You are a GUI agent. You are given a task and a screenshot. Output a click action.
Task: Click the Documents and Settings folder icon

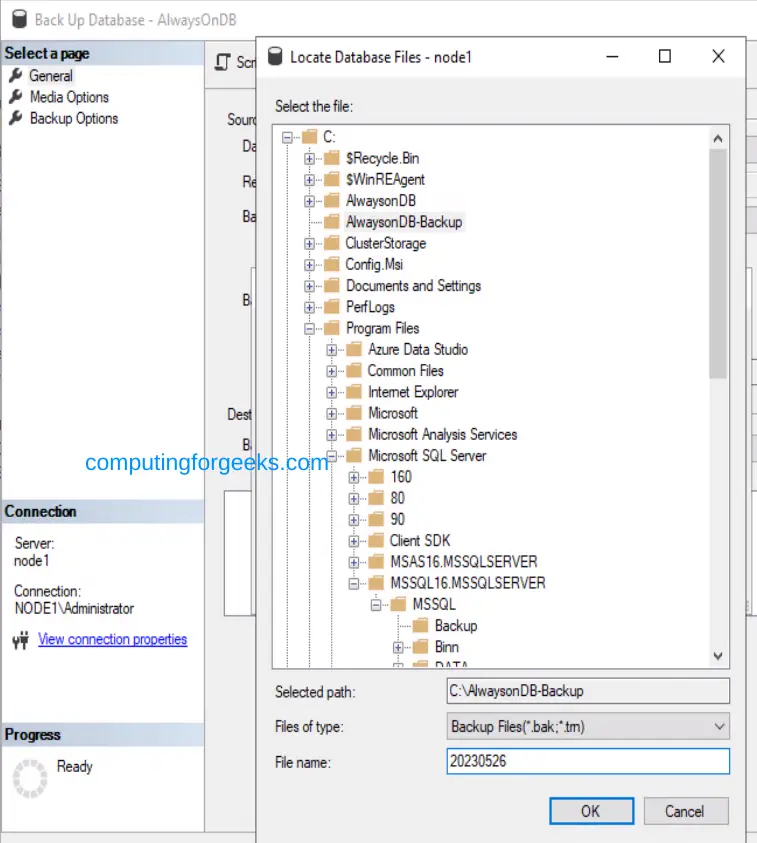click(332, 285)
